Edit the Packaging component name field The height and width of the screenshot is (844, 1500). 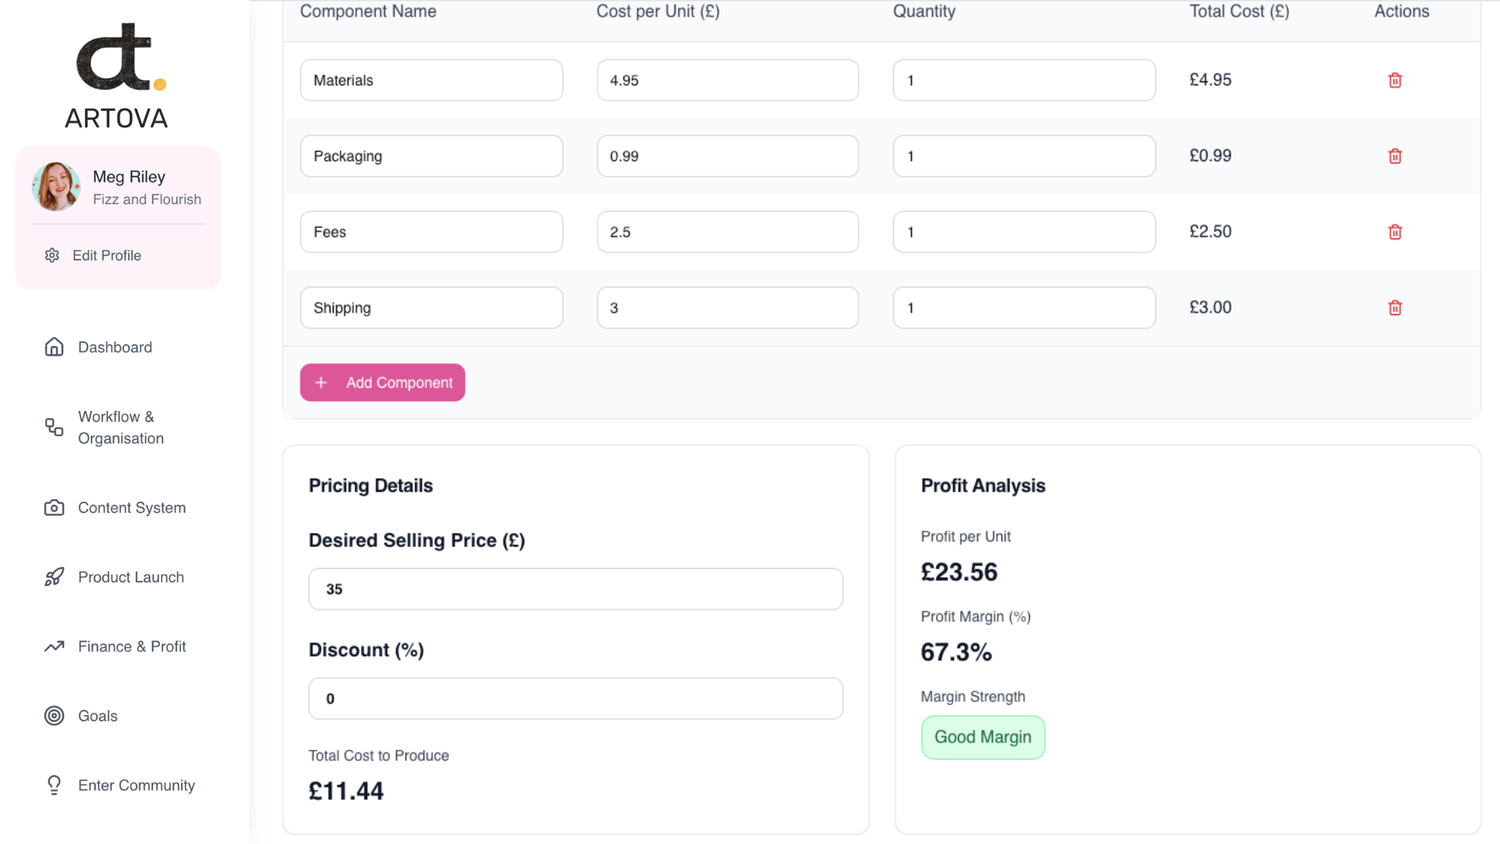pos(431,156)
